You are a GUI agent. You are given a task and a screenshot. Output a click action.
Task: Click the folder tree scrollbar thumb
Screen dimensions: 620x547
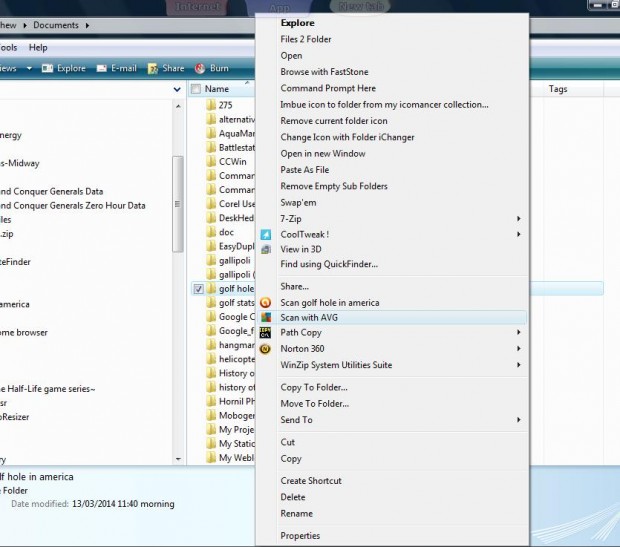(x=178, y=204)
